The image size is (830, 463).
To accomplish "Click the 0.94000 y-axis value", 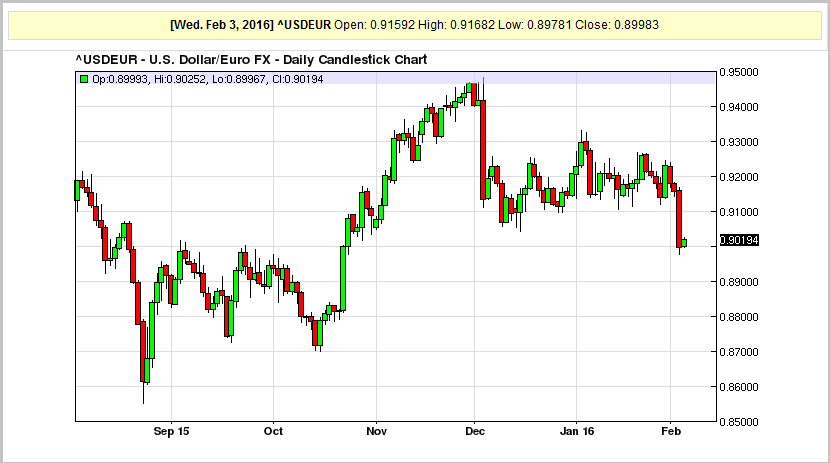I will point(739,107).
